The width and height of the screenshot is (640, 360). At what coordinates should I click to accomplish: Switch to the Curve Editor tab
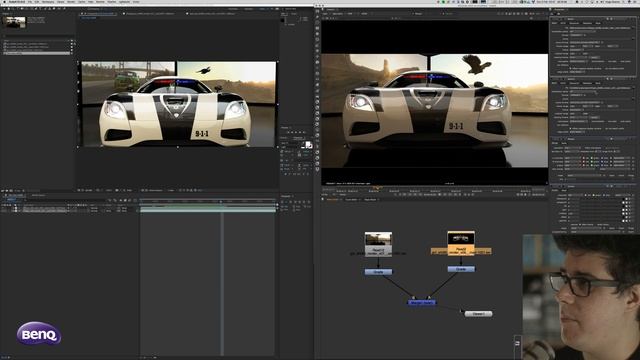coord(351,200)
